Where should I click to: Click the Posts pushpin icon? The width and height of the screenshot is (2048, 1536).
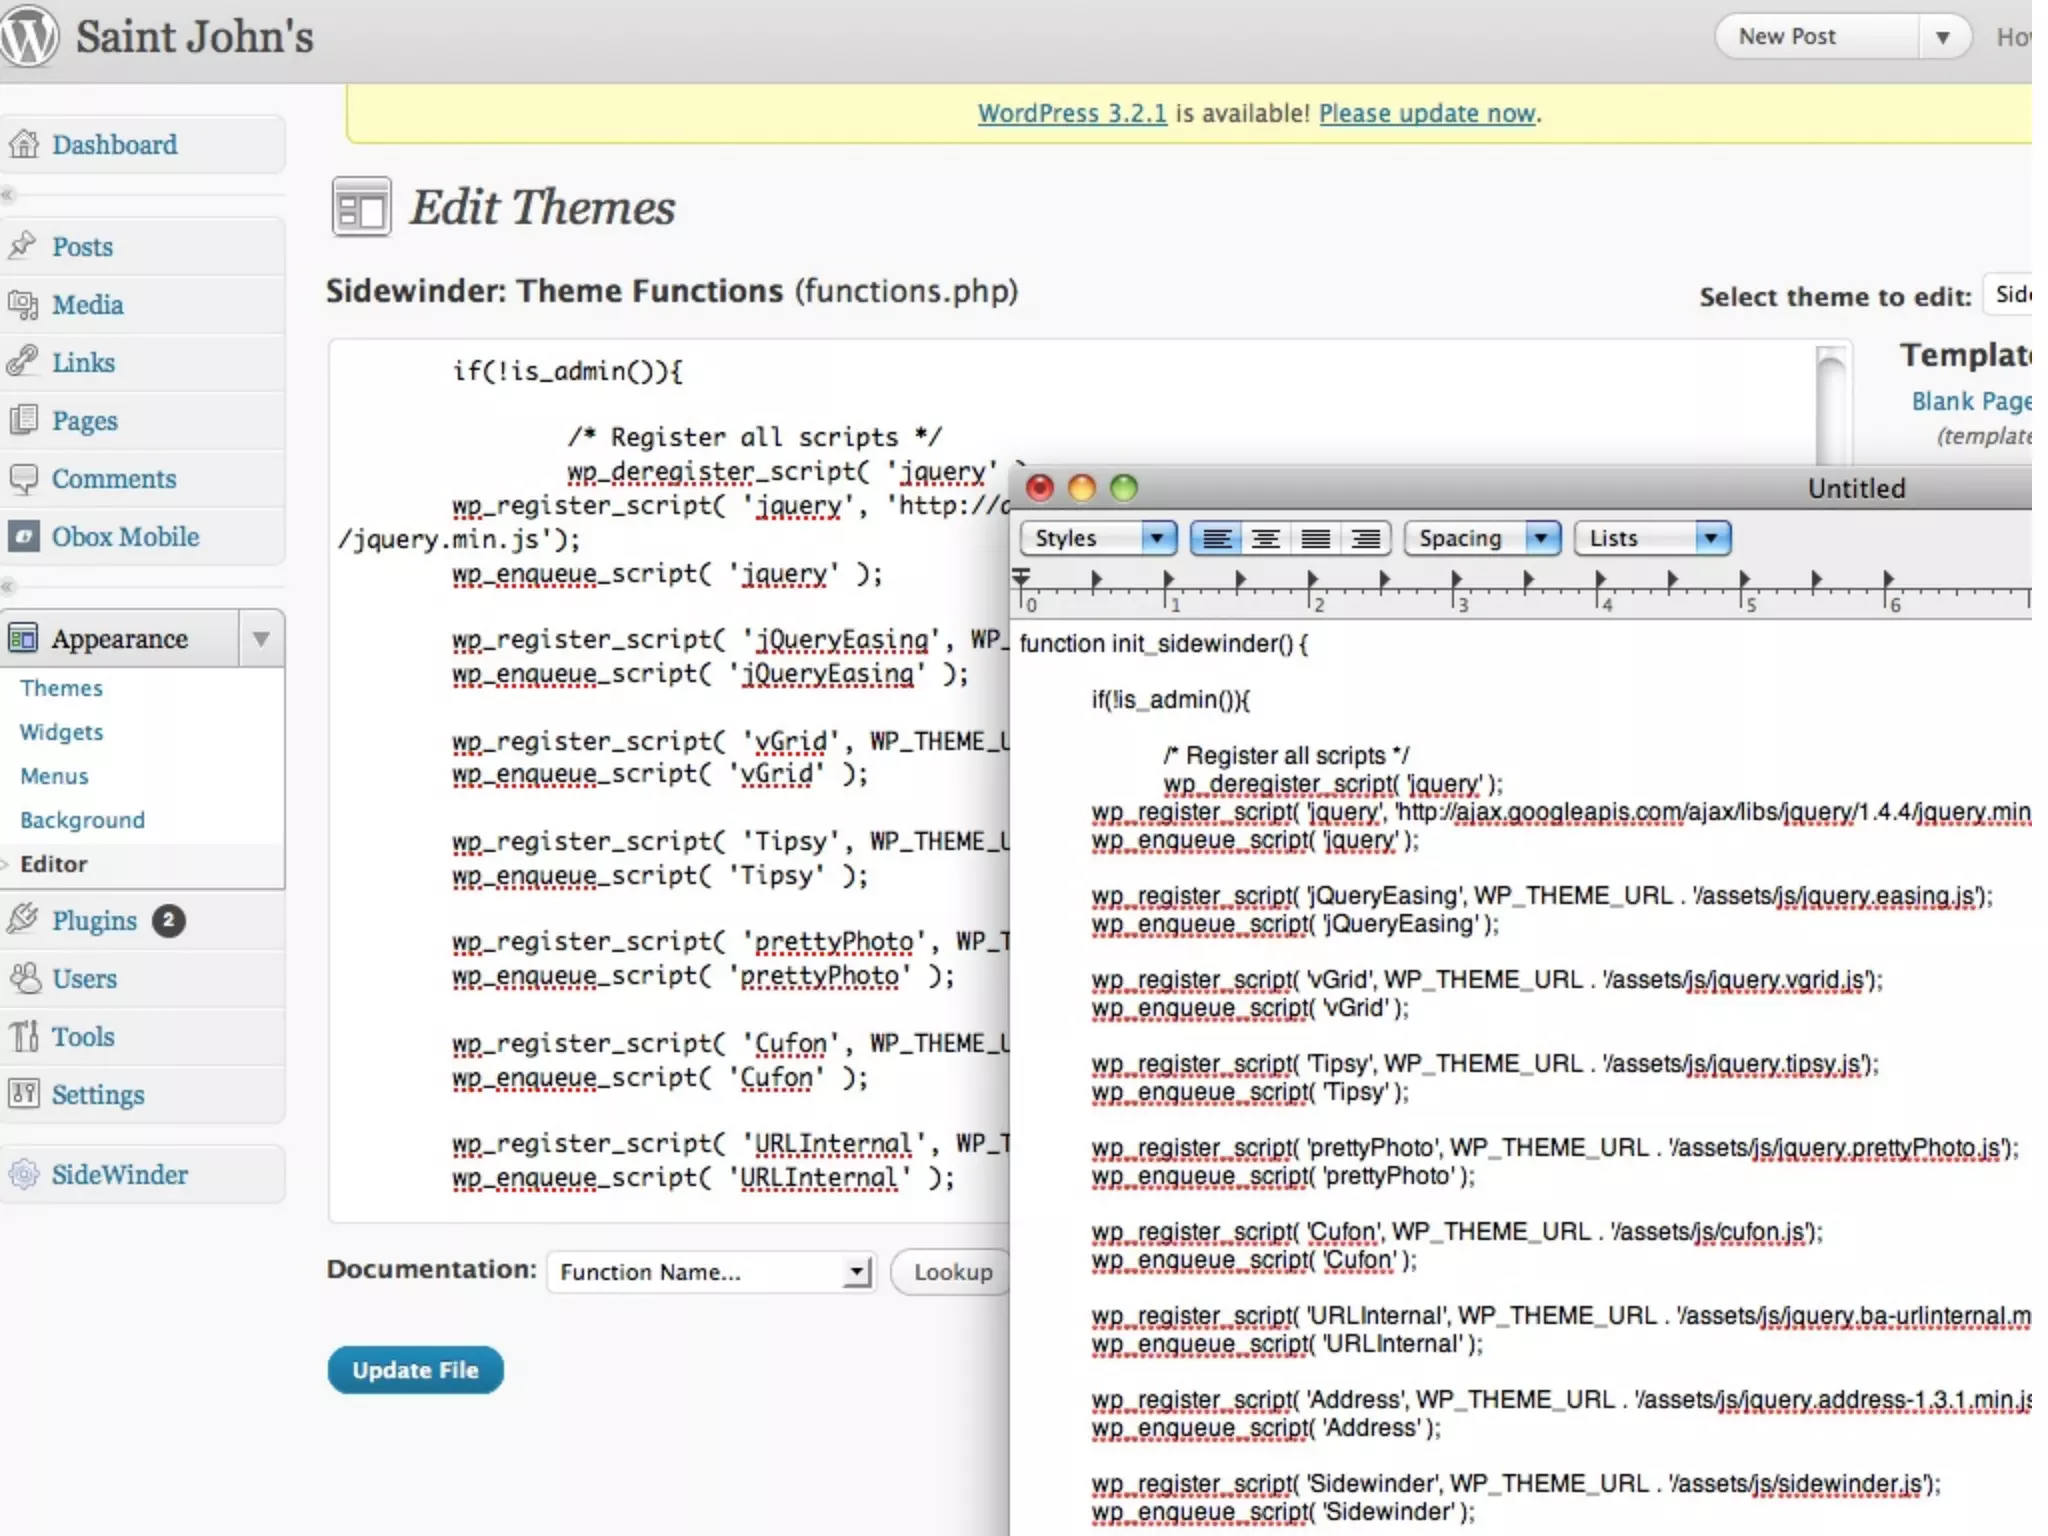point(23,246)
